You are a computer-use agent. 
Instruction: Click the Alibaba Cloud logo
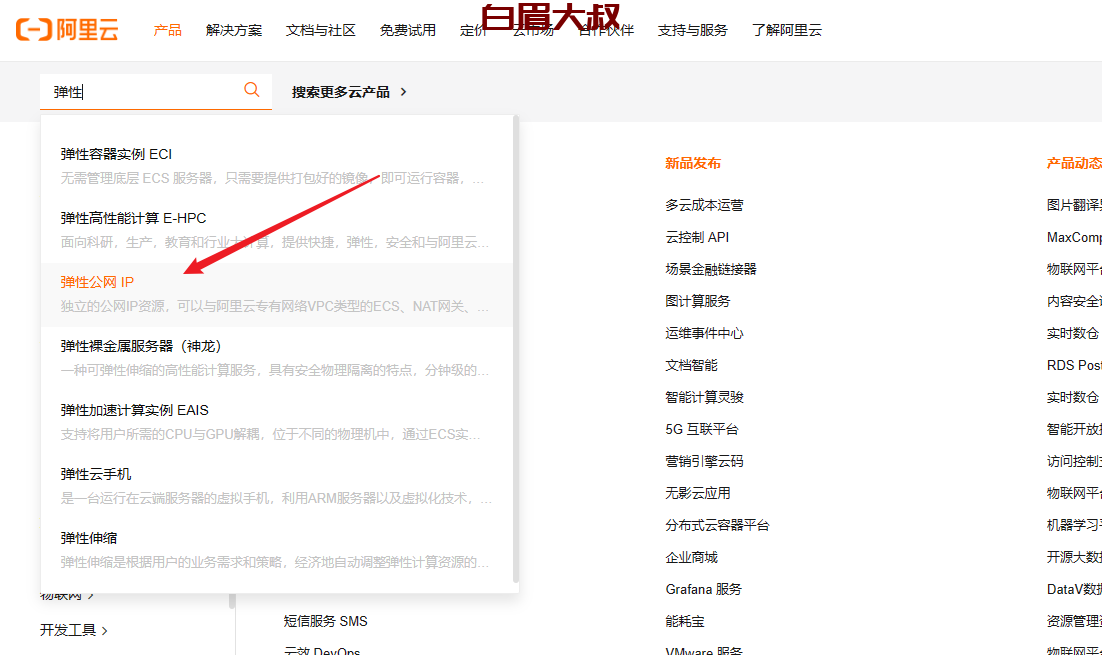click(x=67, y=30)
